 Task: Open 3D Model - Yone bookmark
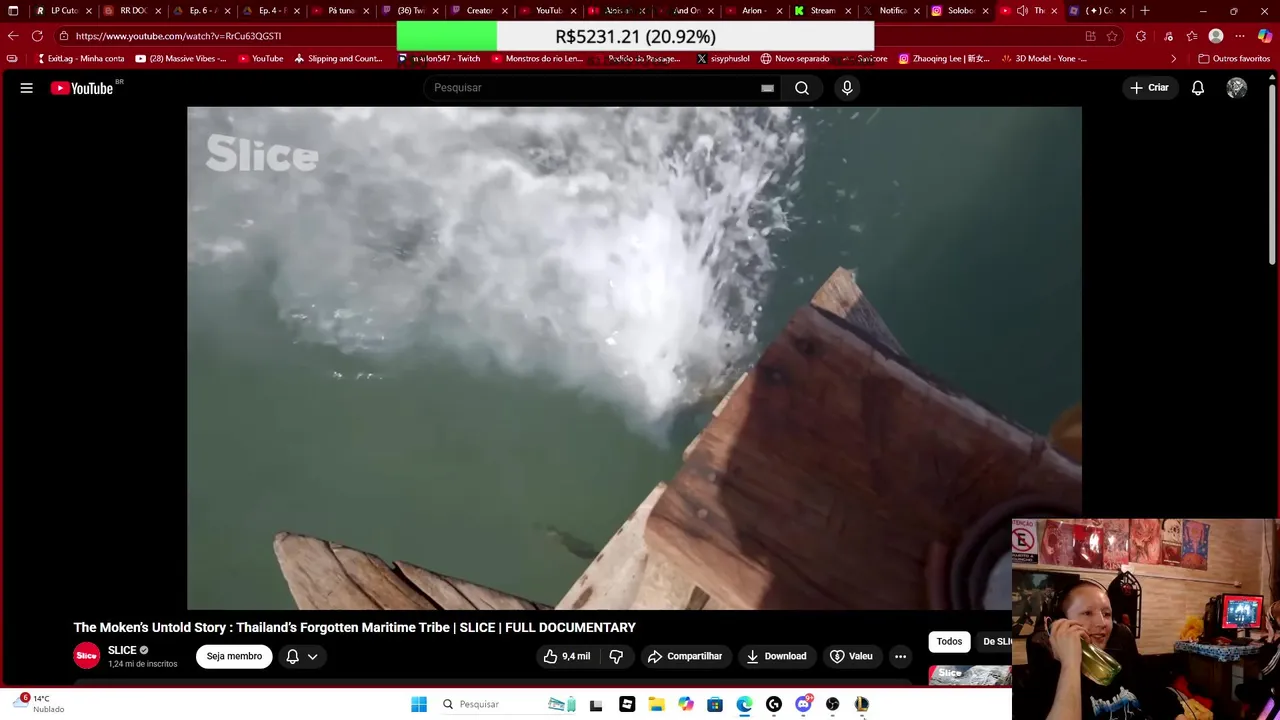[1043, 59]
